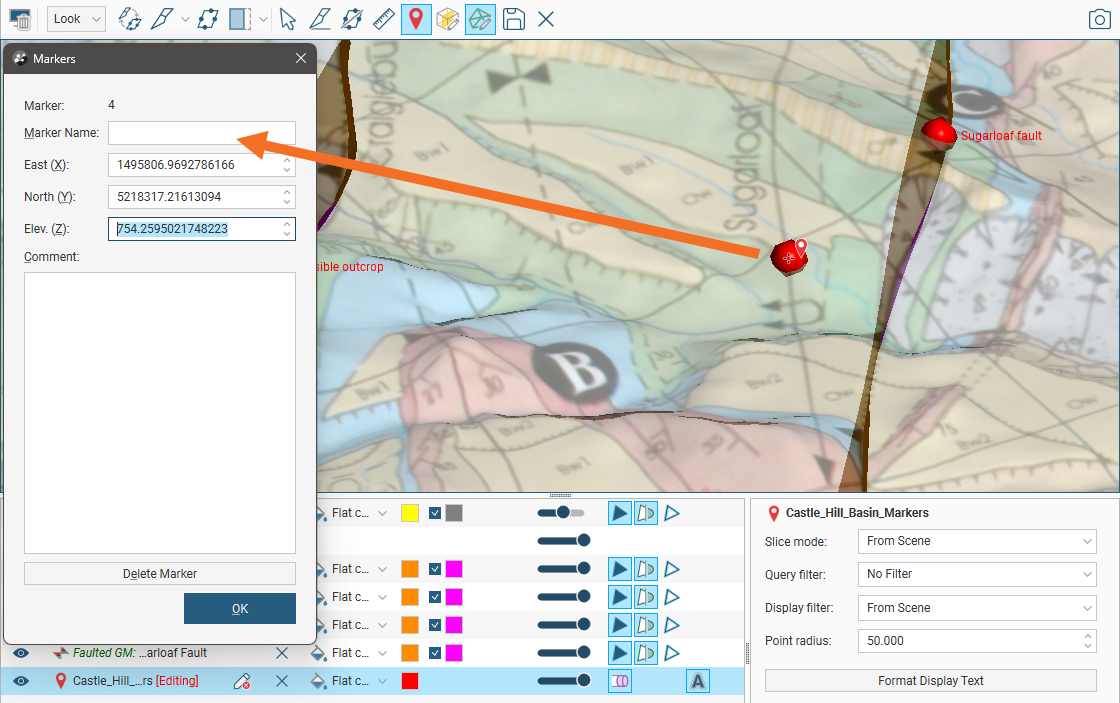Open the Look dropdown in toolbar
This screenshot has height=703, width=1120.
[76, 19]
